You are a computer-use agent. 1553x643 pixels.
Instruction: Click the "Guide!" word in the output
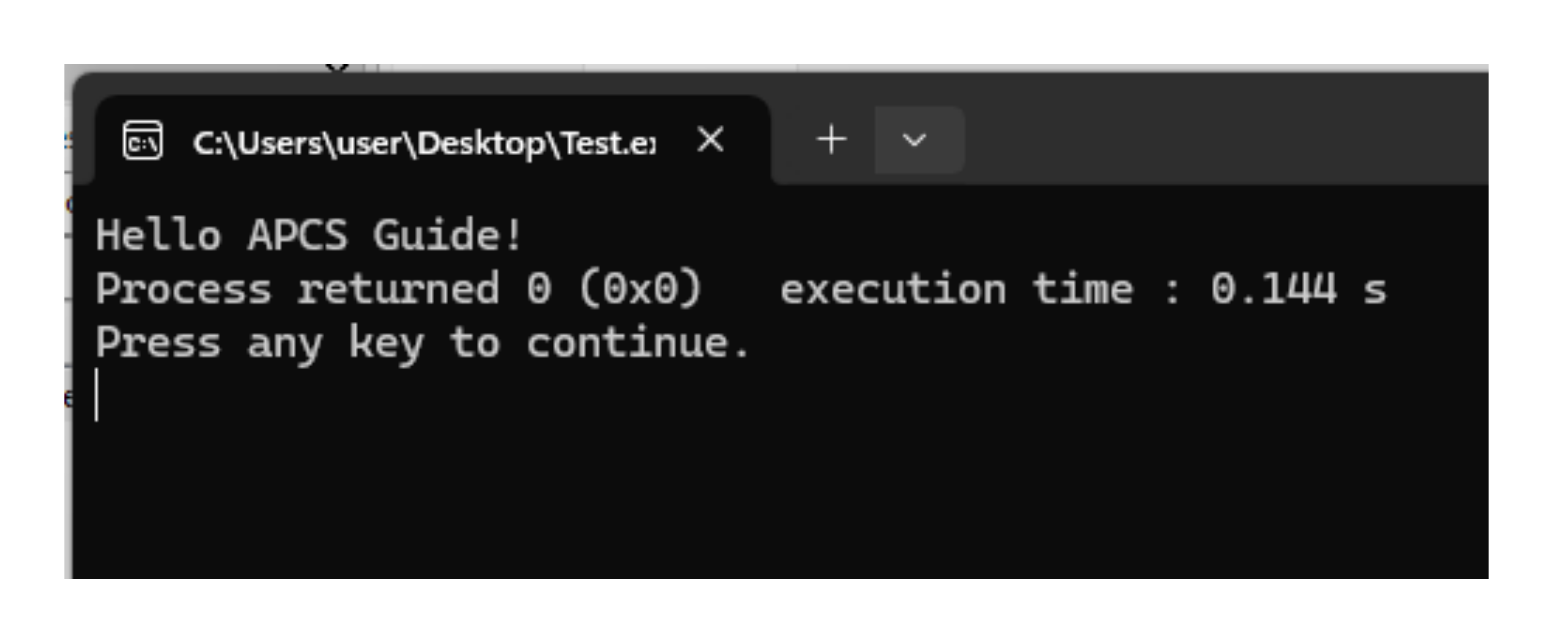448,236
